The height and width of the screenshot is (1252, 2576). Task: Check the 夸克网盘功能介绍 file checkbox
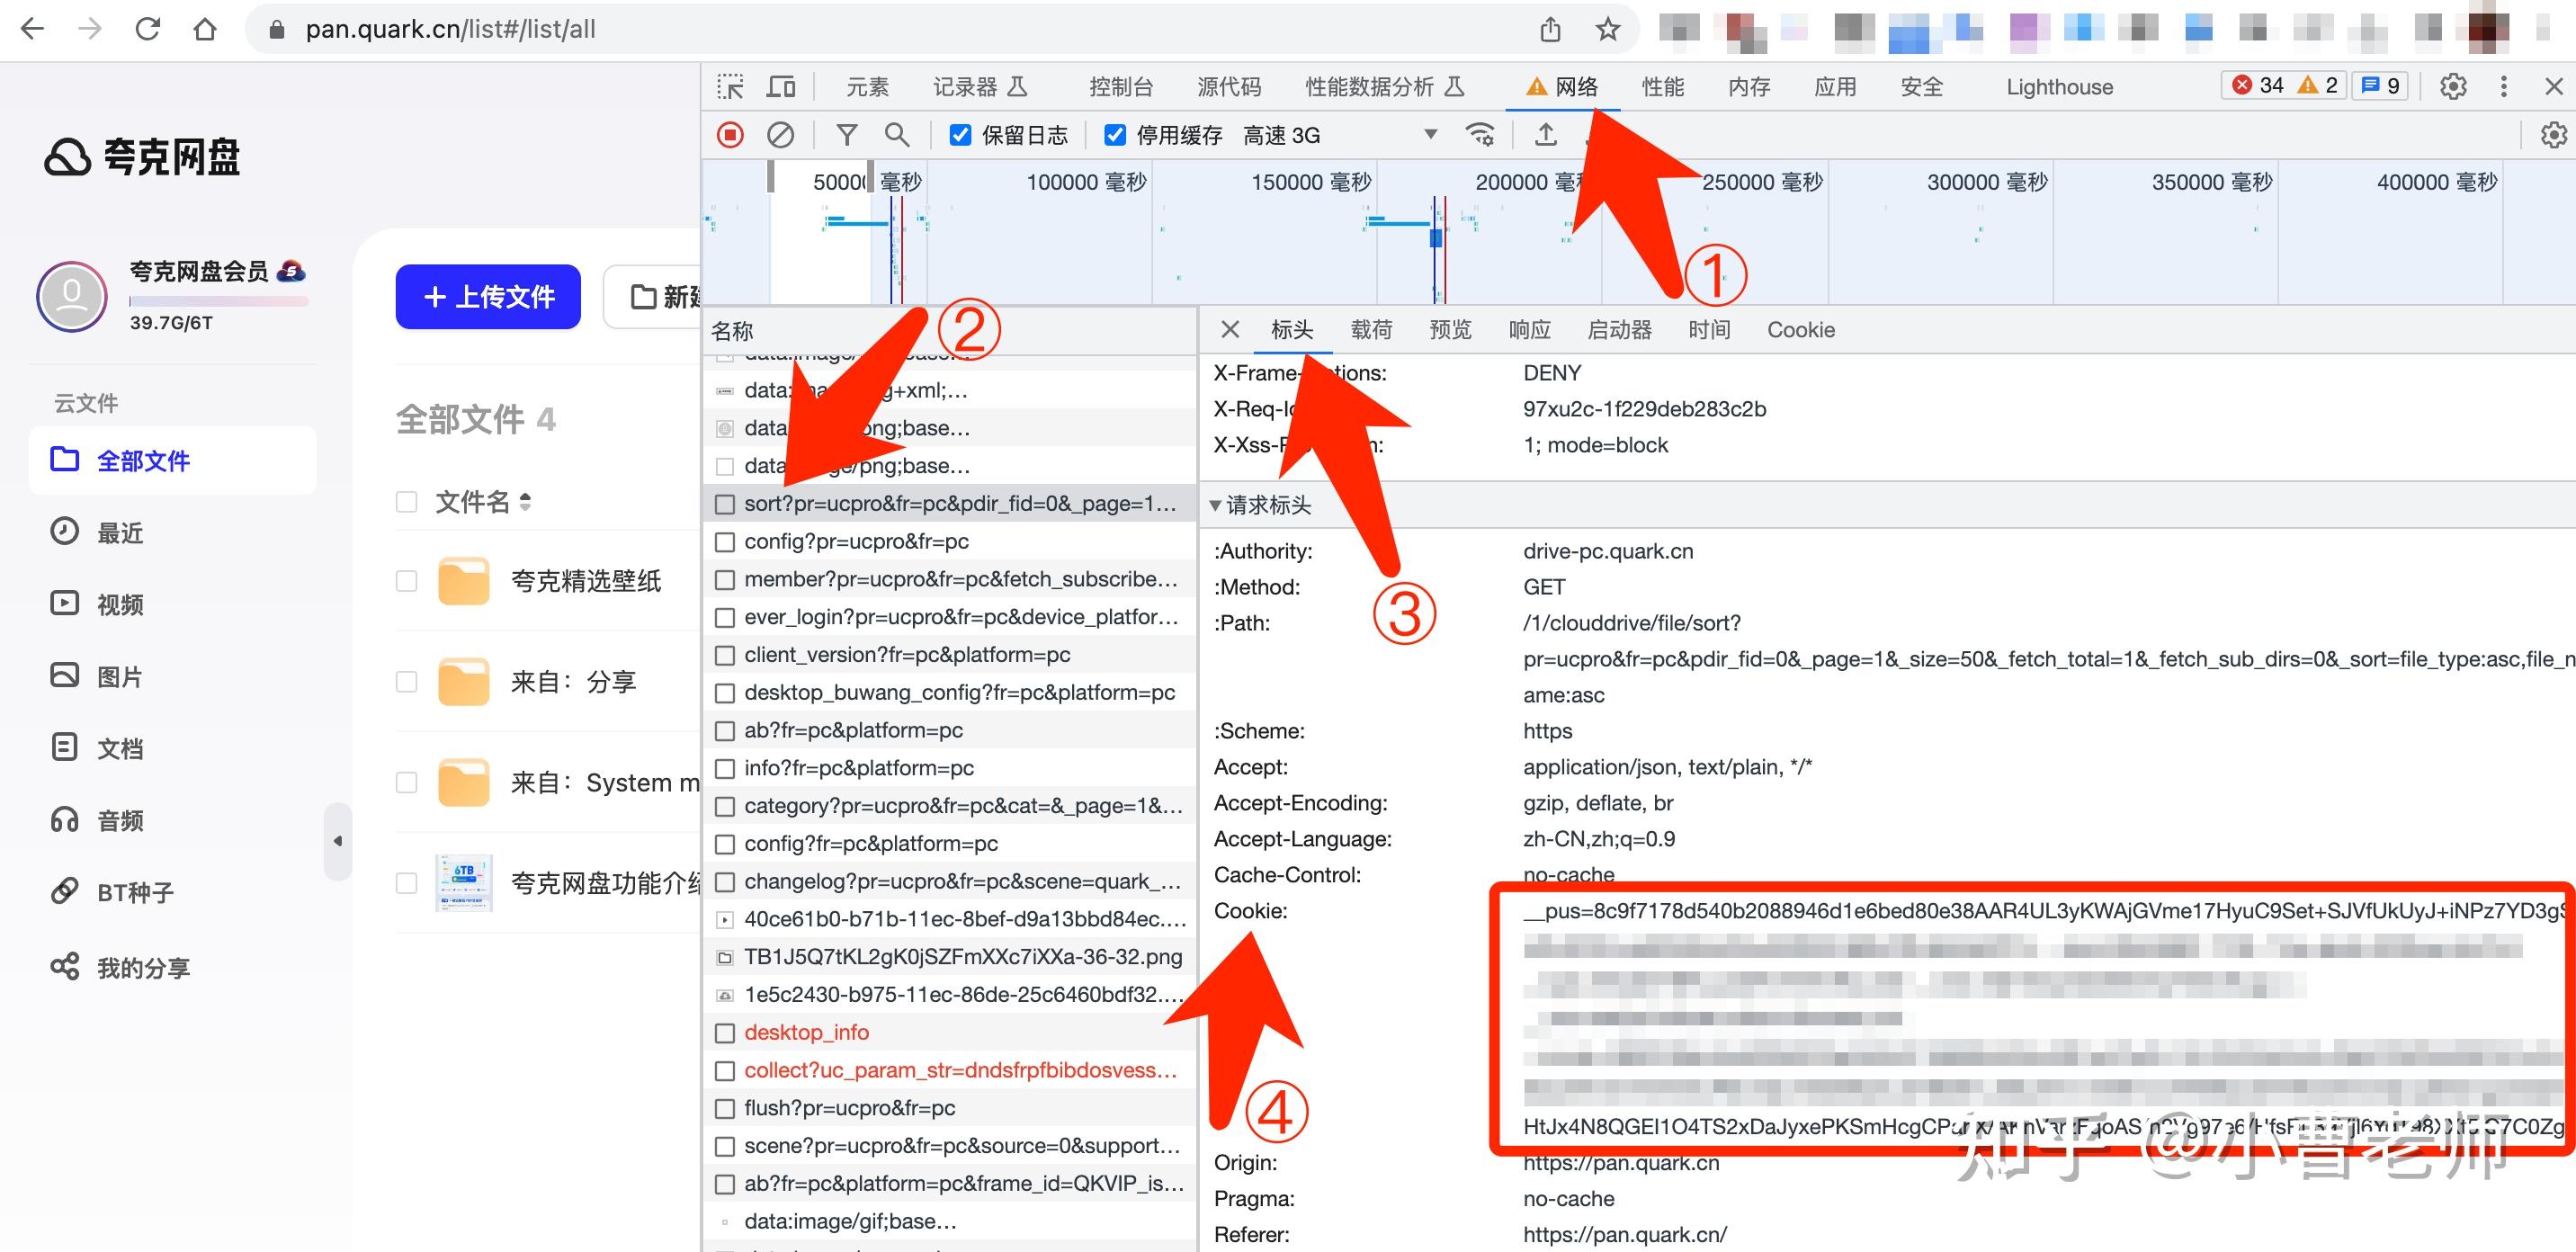tap(406, 883)
